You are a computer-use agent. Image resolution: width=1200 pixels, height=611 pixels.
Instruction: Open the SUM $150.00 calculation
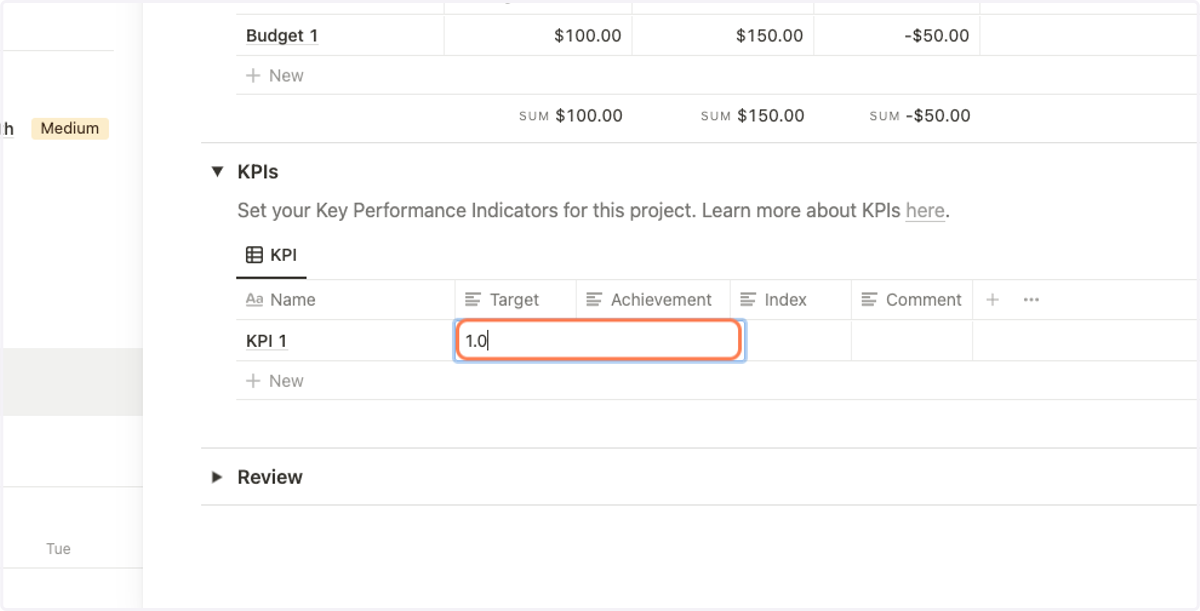[752, 116]
